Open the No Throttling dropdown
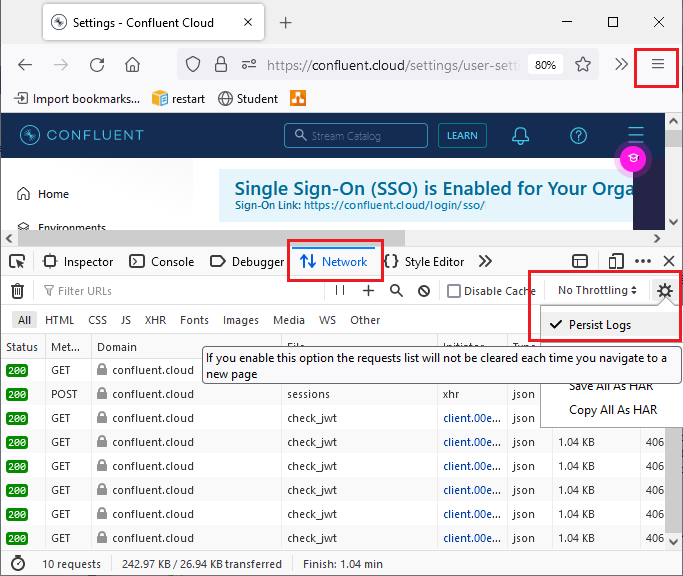Screen dimensions: 683x576 pos(597,290)
